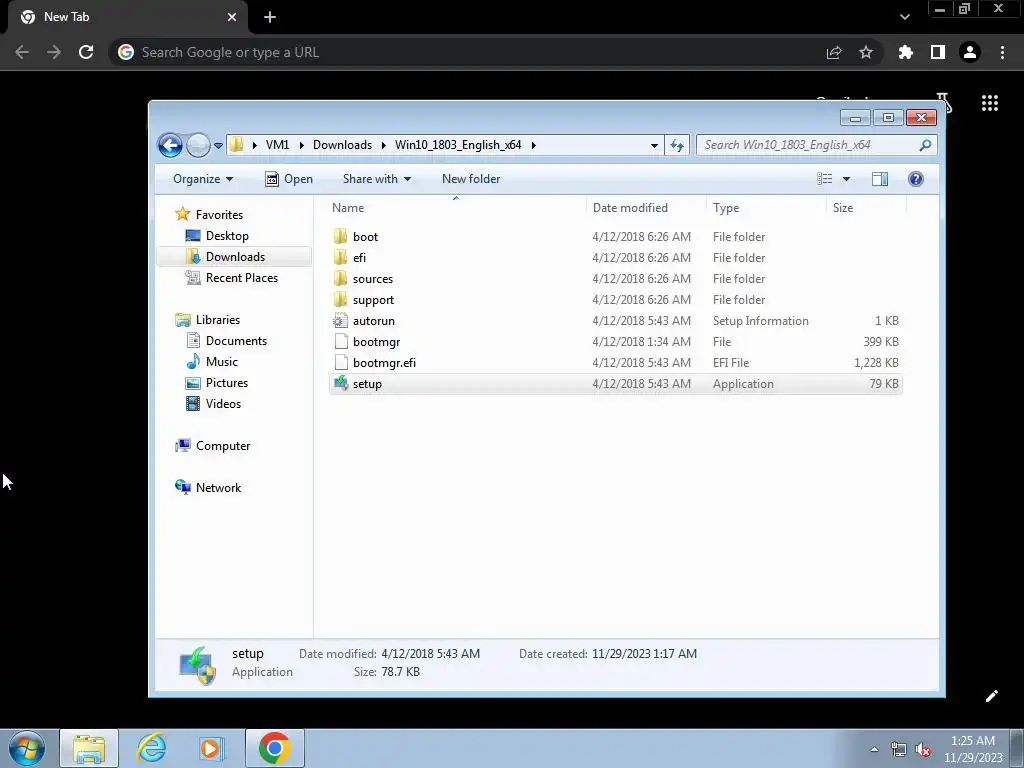Image resolution: width=1024 pixels, height=768 pixels.
Task: Open Explorer help icon
Action: tap(916, 179)
